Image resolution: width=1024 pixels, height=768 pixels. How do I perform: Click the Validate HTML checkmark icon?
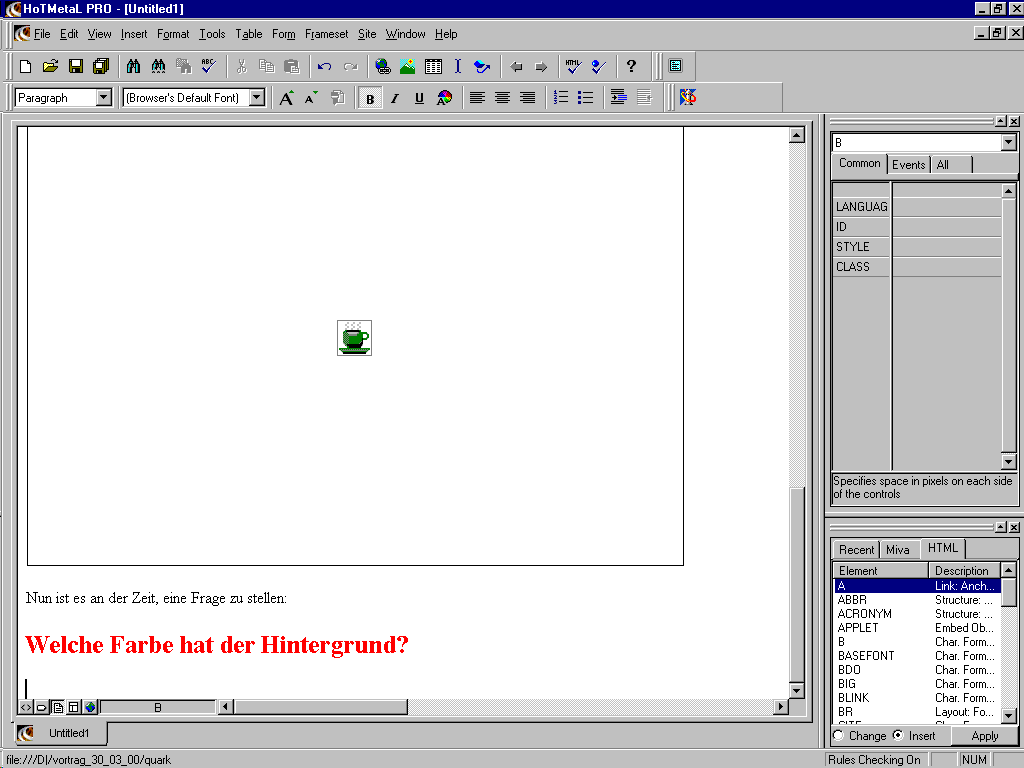[572, 67]
